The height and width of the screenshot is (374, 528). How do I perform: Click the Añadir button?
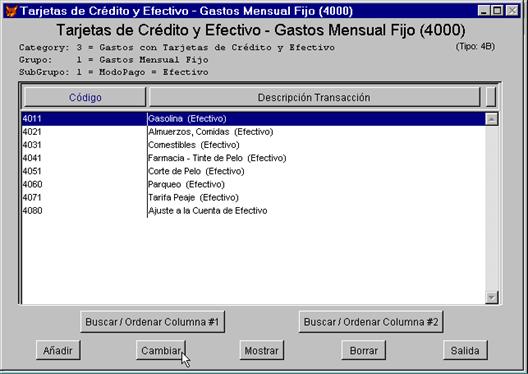pos(58,350)
